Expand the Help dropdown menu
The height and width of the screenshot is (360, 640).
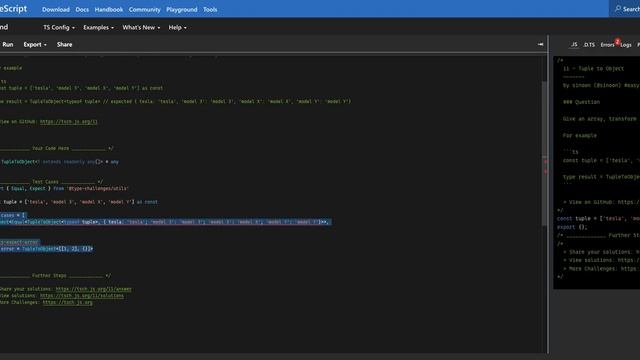[x=177, y=27]
